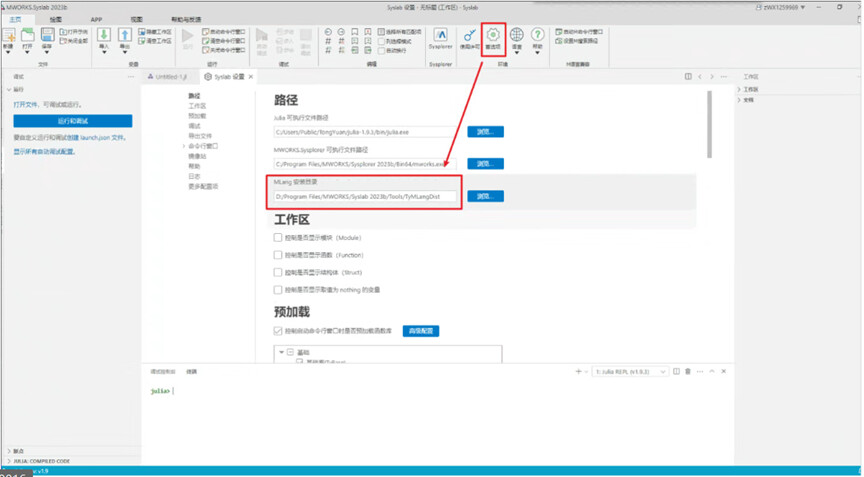This screenshot has height=477, width=864.
Task: Click the Export (导出) blue arrow icon
Action: [125, 35]
